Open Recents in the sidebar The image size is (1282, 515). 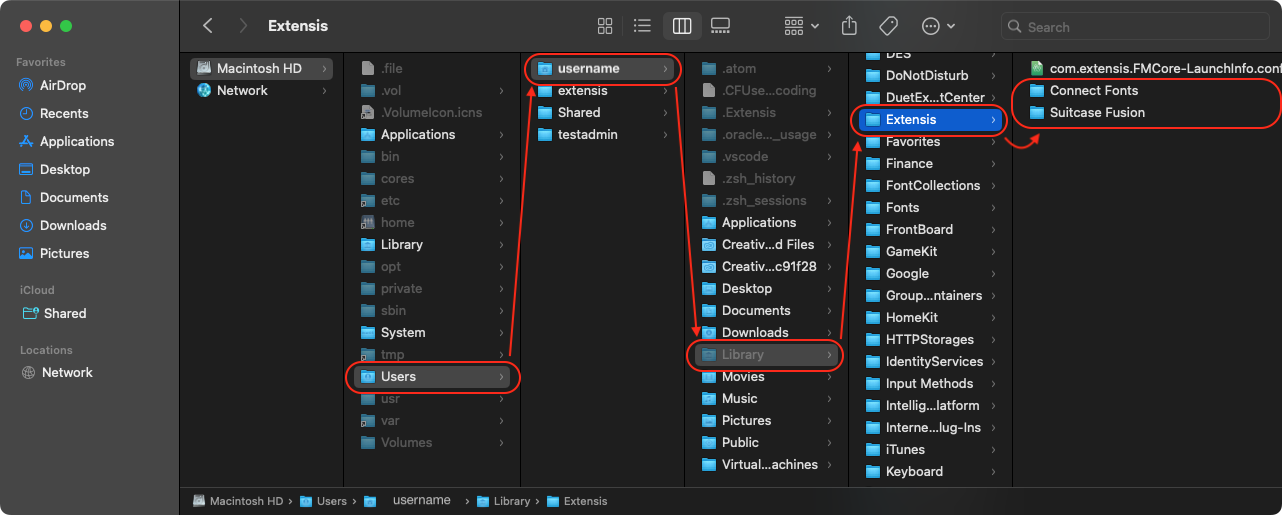click(x=64, y=113)
